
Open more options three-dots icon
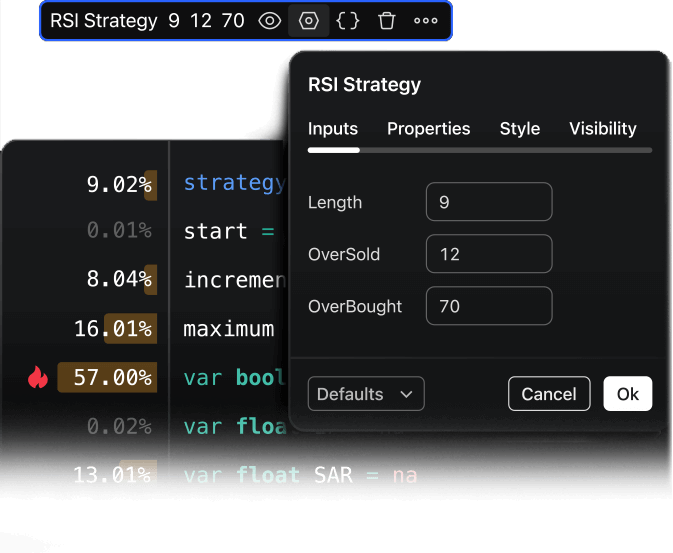pos(426,21)
